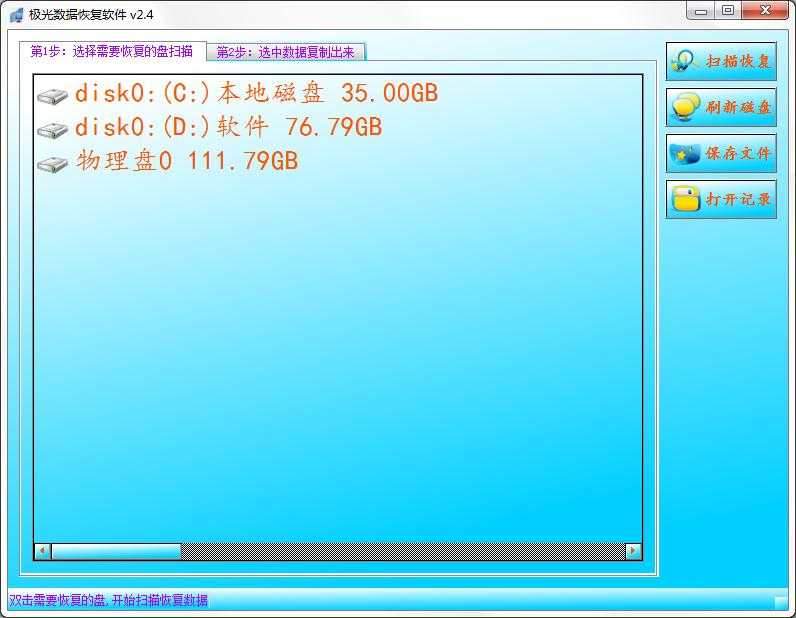The height and width of the screenshot is (618, 796).
Task: Click the drive icon beside disk0:(D:)
Action: (x=52, y=130)
